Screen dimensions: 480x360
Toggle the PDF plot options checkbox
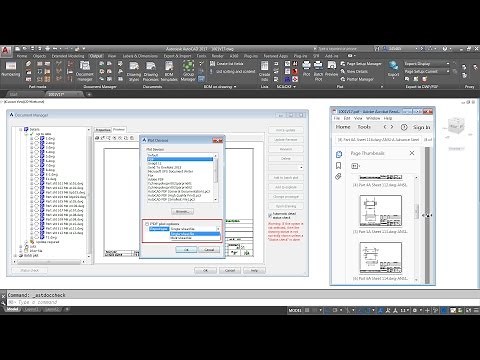pyautogui.click(x=147, y=224)
